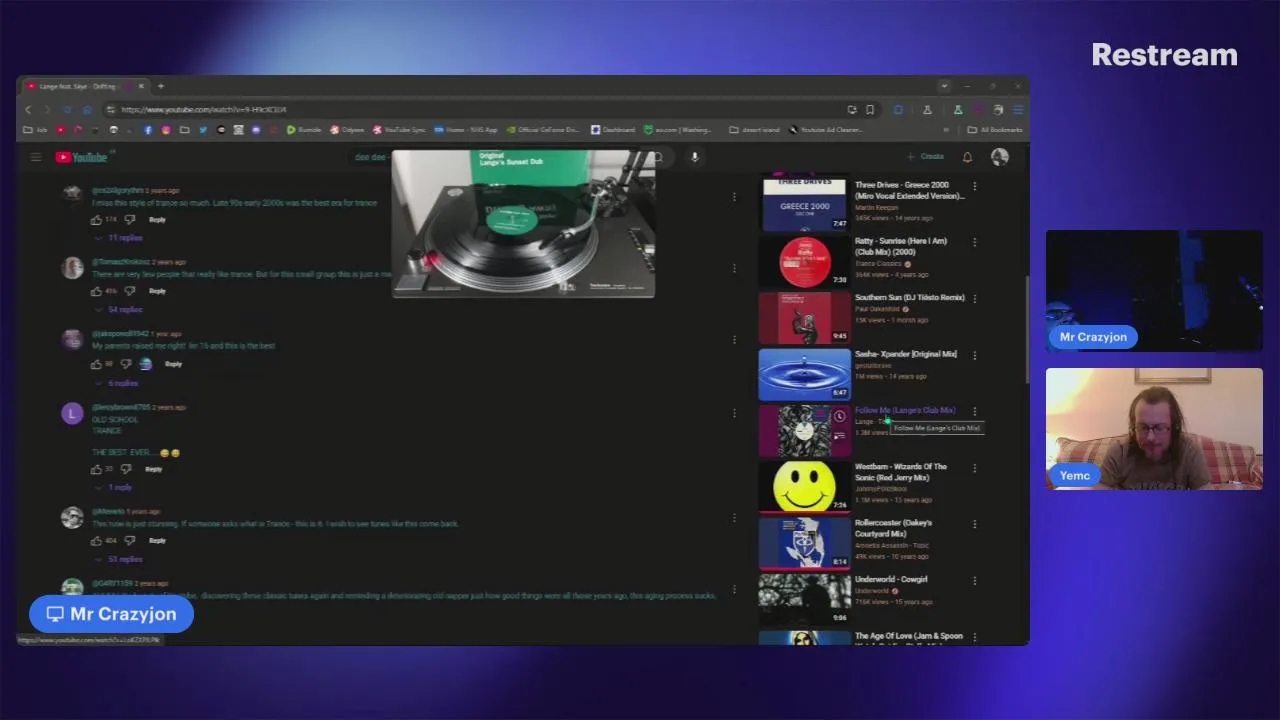This screenshot has height=720, width=1280.
Task: Open more options for Sasha Xpander video
Action: point(975,355)
